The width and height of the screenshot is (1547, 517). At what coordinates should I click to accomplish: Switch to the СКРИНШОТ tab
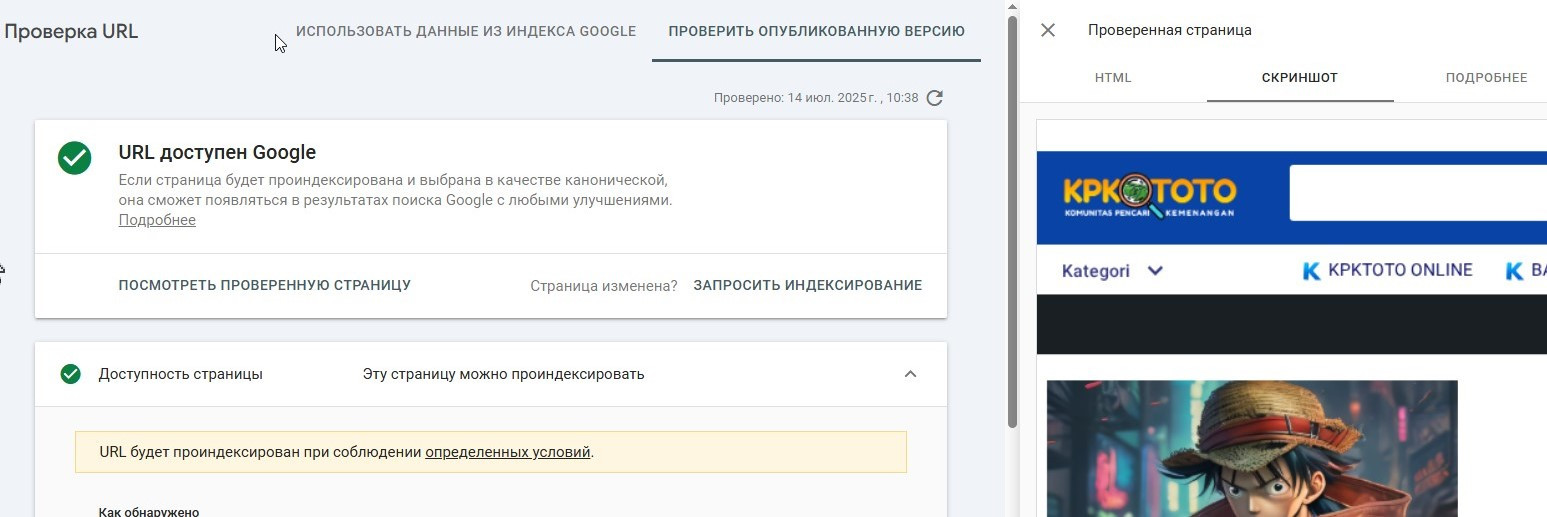[1300, 78]
